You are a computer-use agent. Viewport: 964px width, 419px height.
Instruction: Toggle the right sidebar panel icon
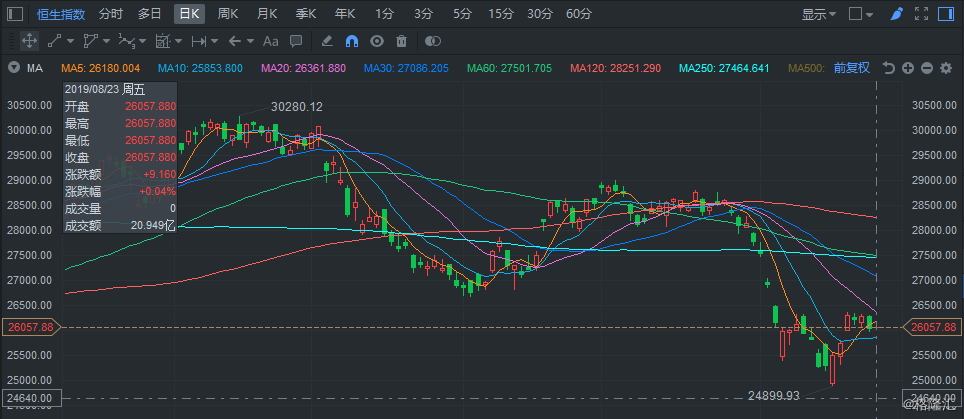(946, 14)
